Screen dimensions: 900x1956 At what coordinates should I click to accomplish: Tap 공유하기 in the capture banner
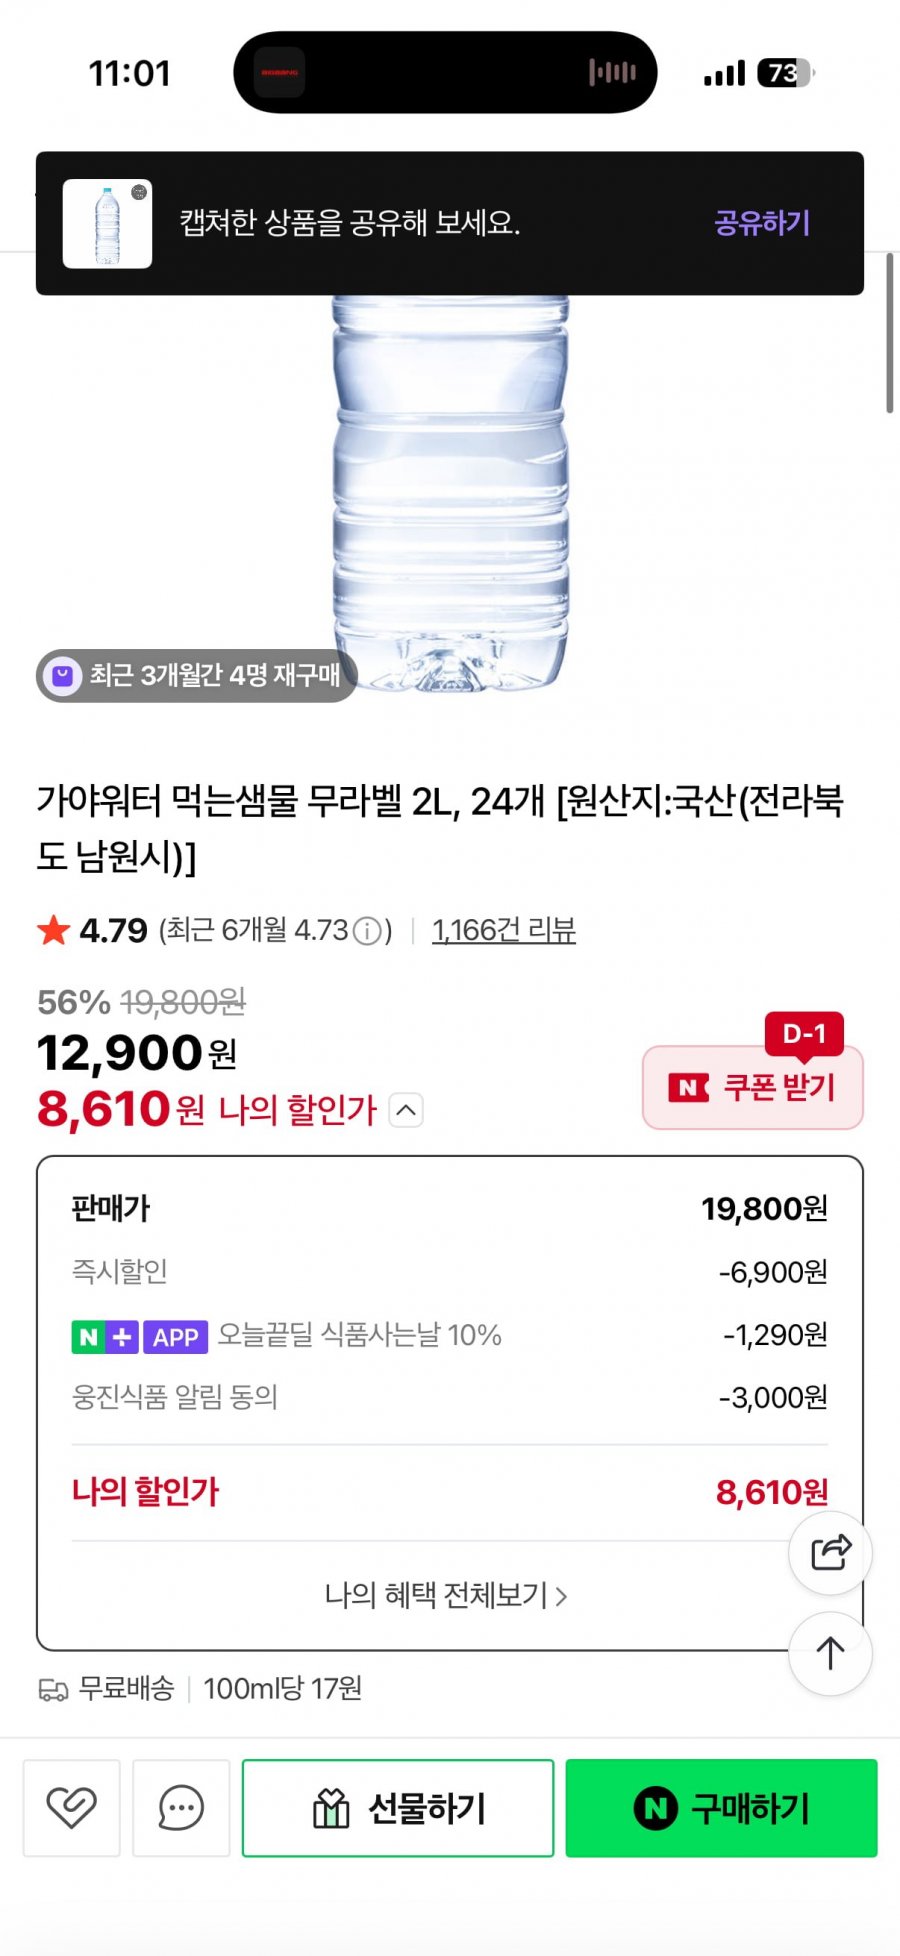762,223
